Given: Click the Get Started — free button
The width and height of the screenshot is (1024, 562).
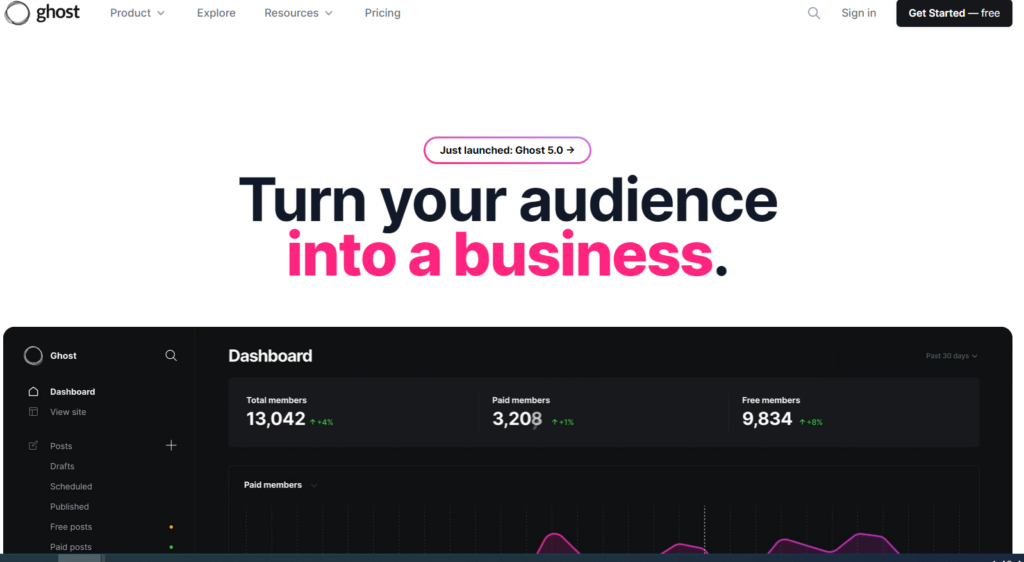Looking at the screenshot, I should [953, 13].
